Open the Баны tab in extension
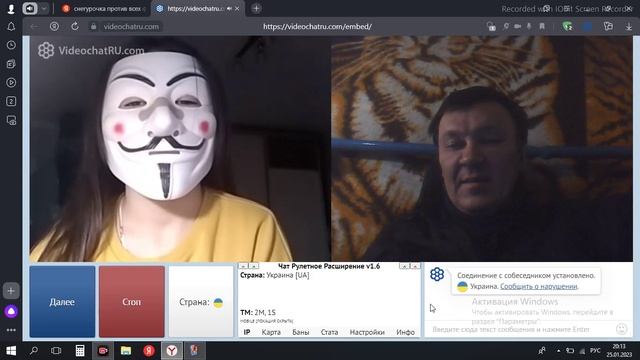The image size is (640, 360). click(301, 332)
